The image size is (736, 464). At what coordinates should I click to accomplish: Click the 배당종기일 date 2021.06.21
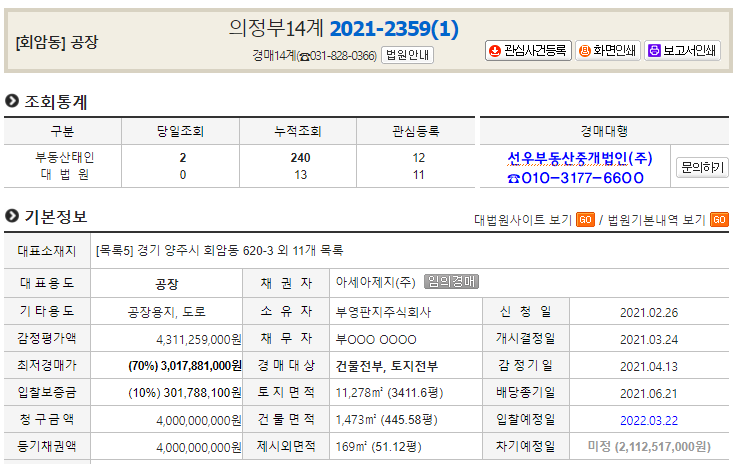(649, 393)
